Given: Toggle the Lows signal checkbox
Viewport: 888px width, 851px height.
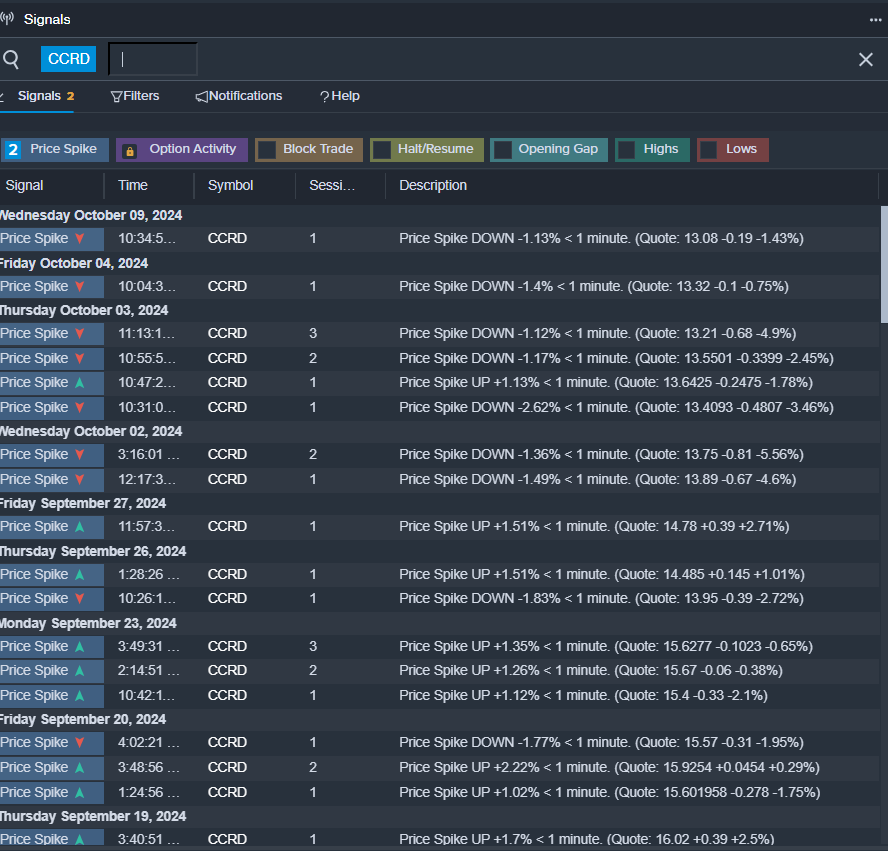Looking at the screenshot, I should 708,150.
